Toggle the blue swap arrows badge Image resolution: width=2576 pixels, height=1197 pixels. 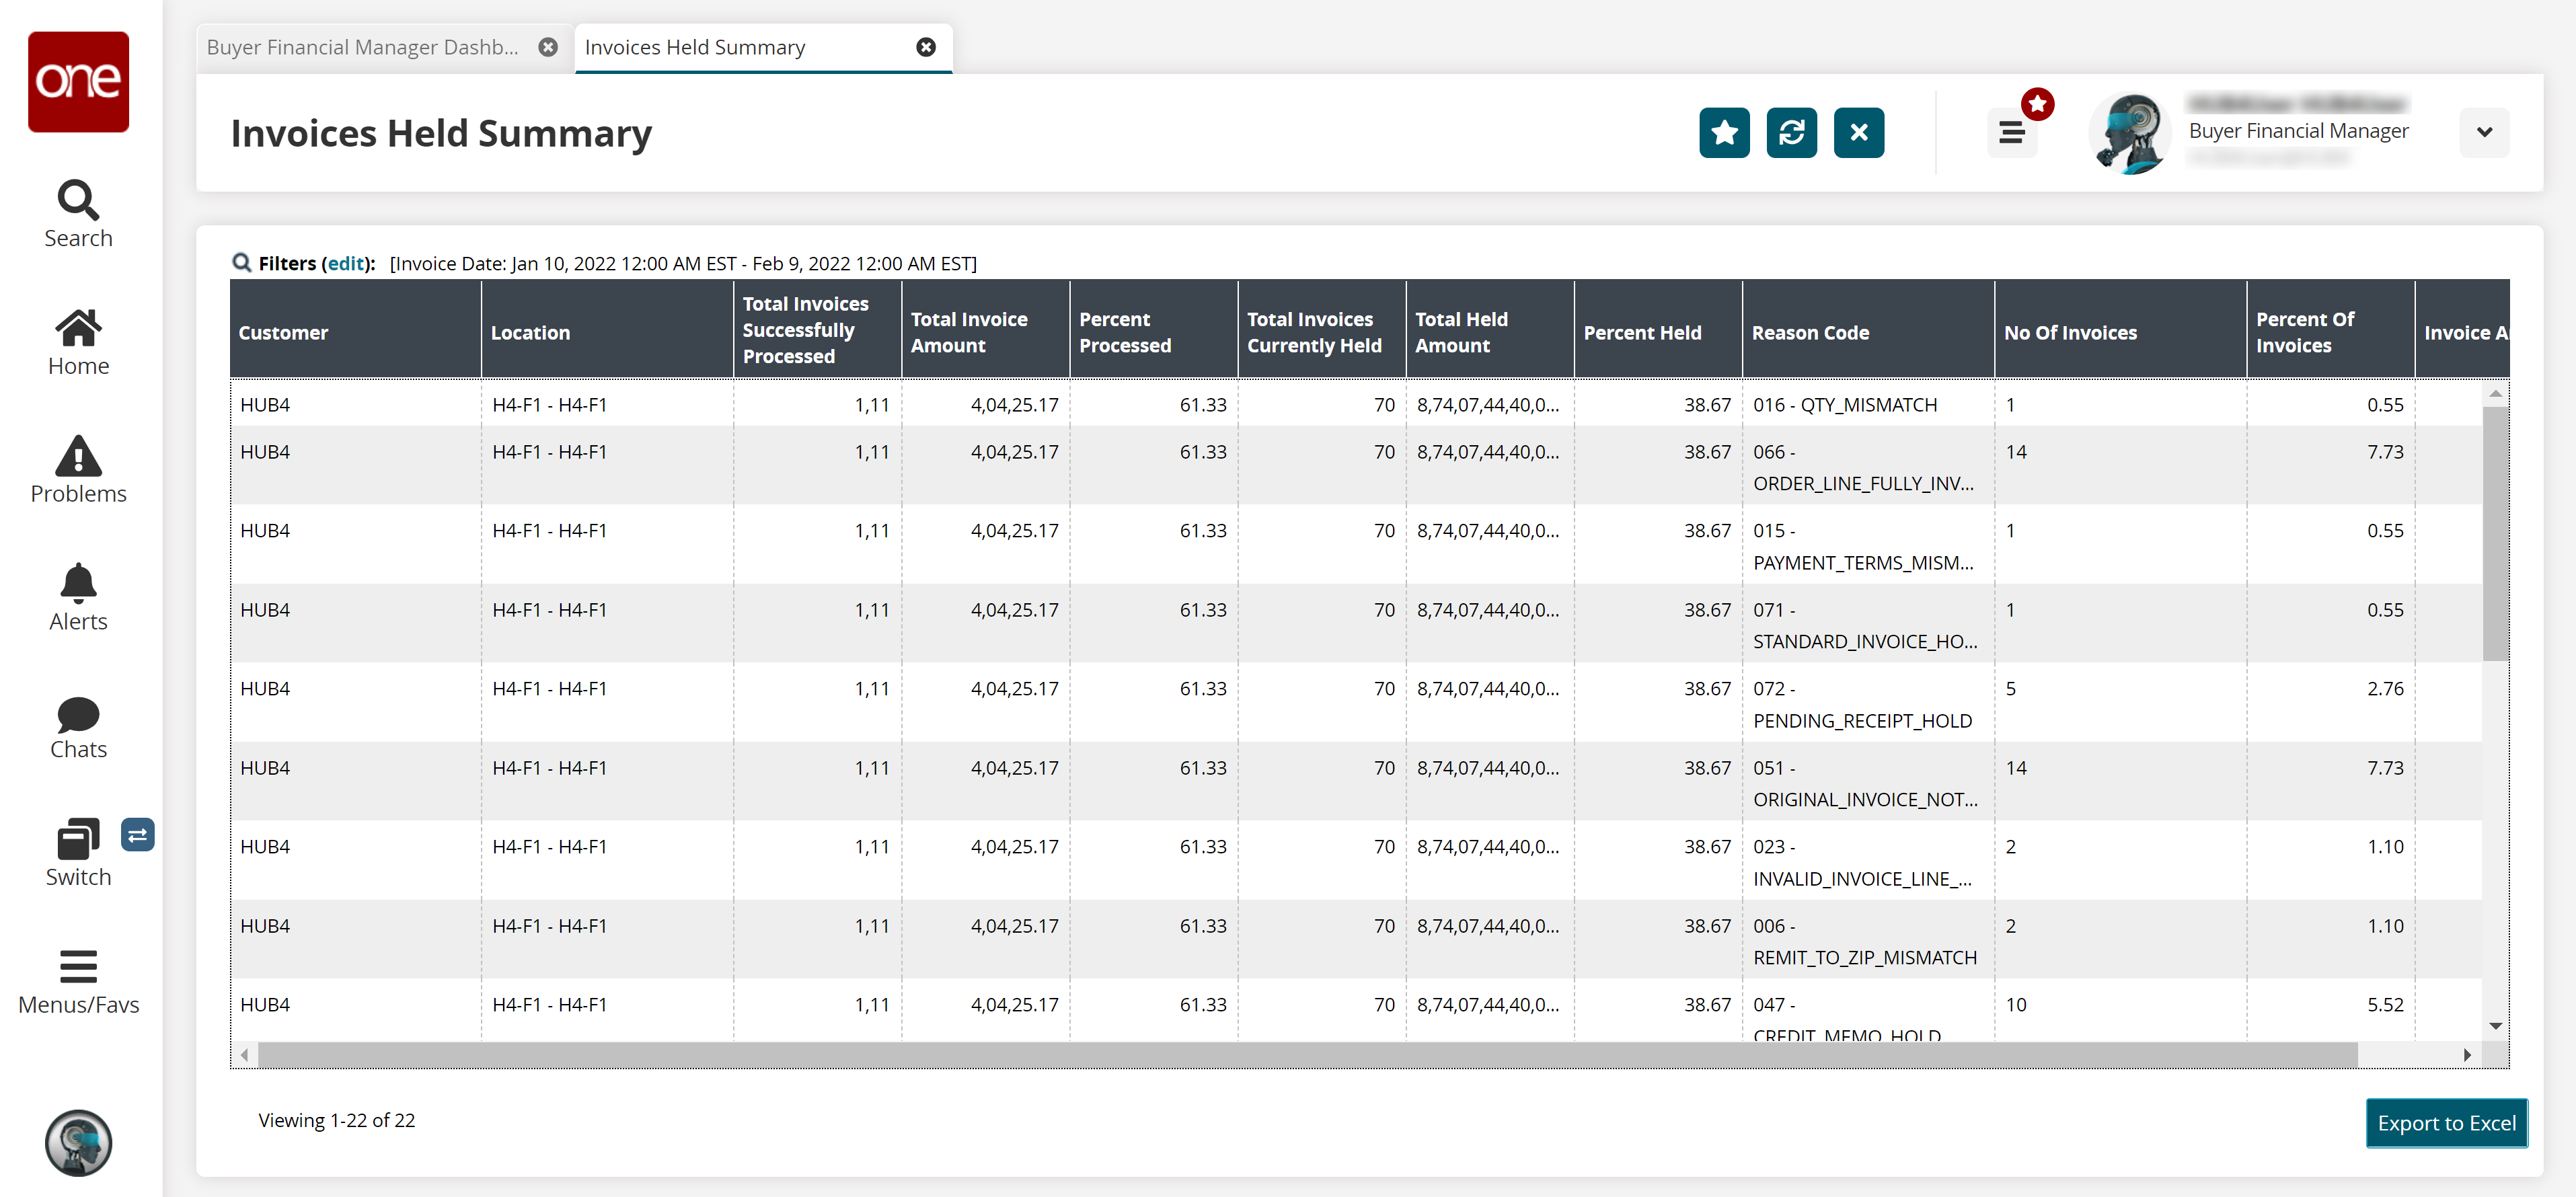[138, 835]
